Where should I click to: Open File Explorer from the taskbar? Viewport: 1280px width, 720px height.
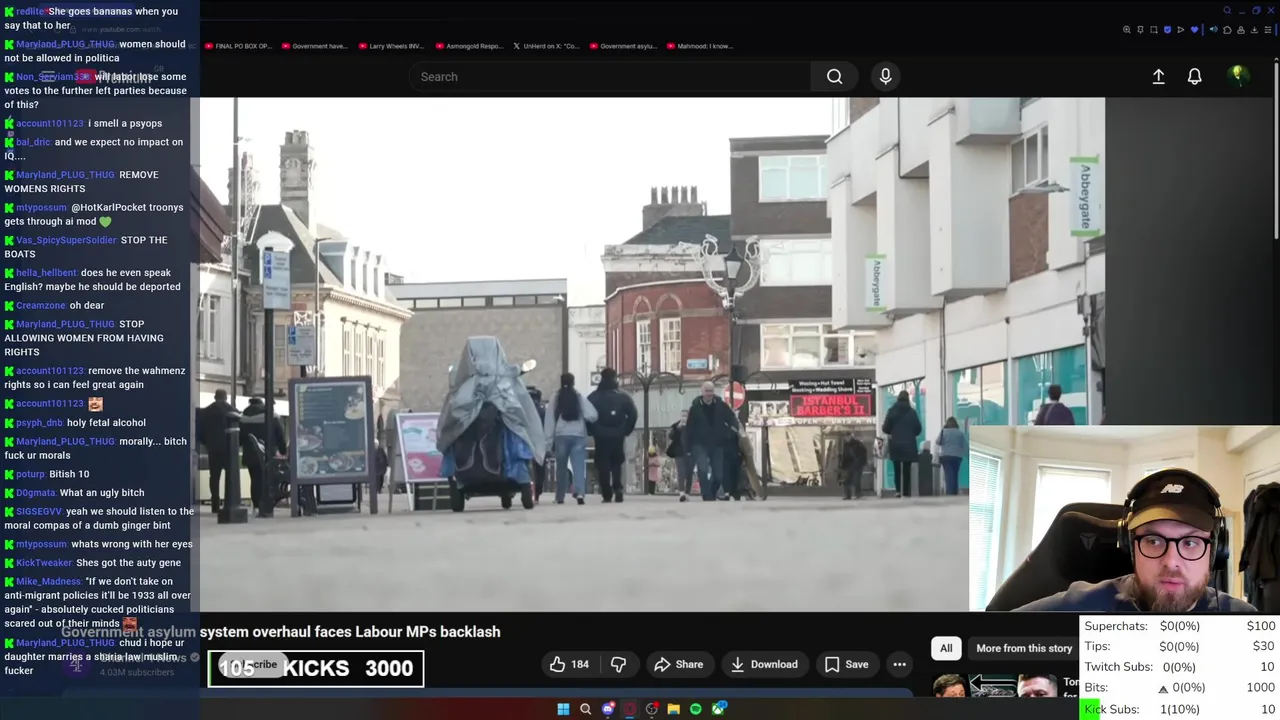(673, 709)
